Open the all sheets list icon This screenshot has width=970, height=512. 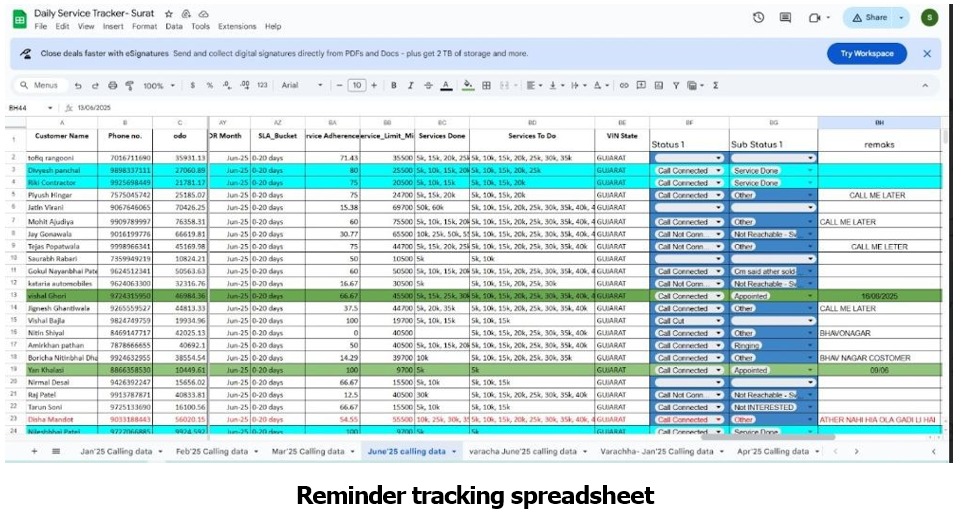[56, 452]
